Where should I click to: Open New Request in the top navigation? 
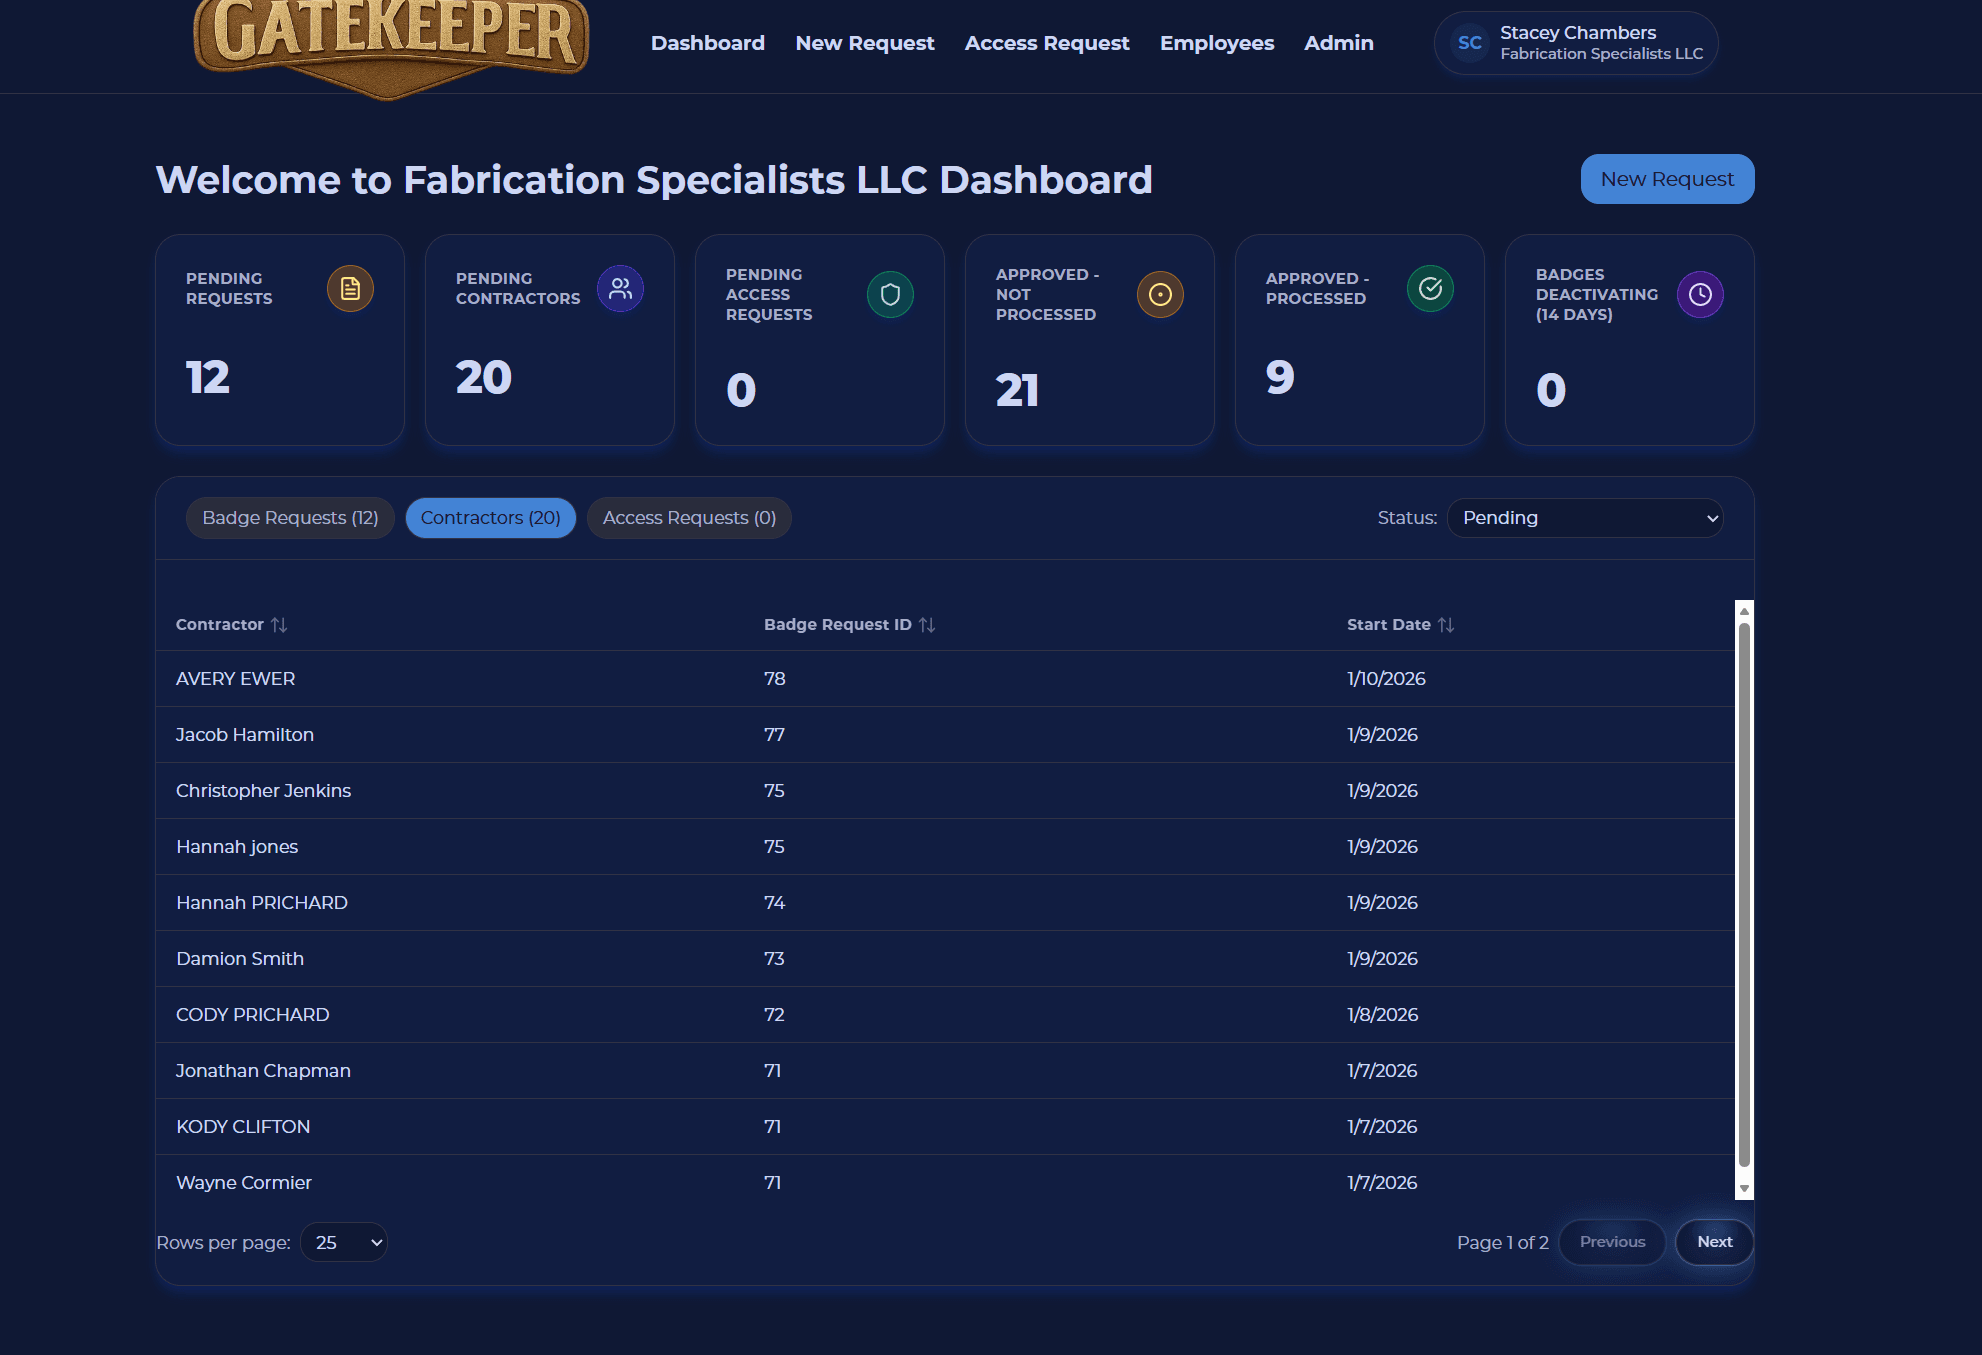[x=865, y=43]
